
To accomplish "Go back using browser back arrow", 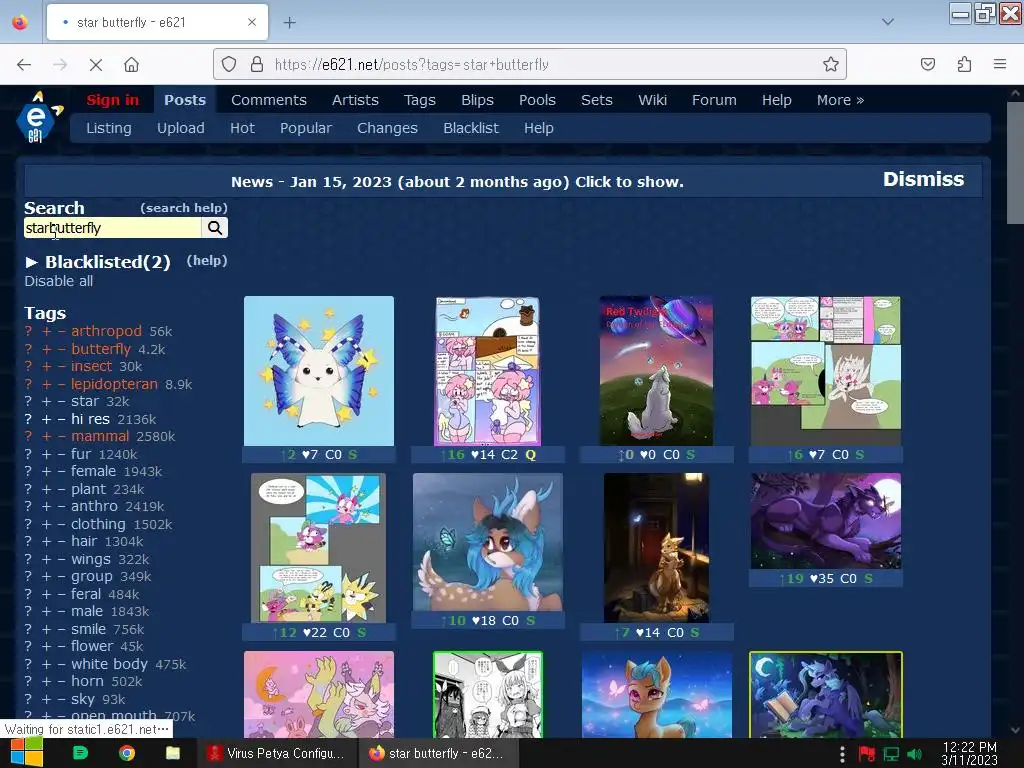I will click(x=24, y=65).
